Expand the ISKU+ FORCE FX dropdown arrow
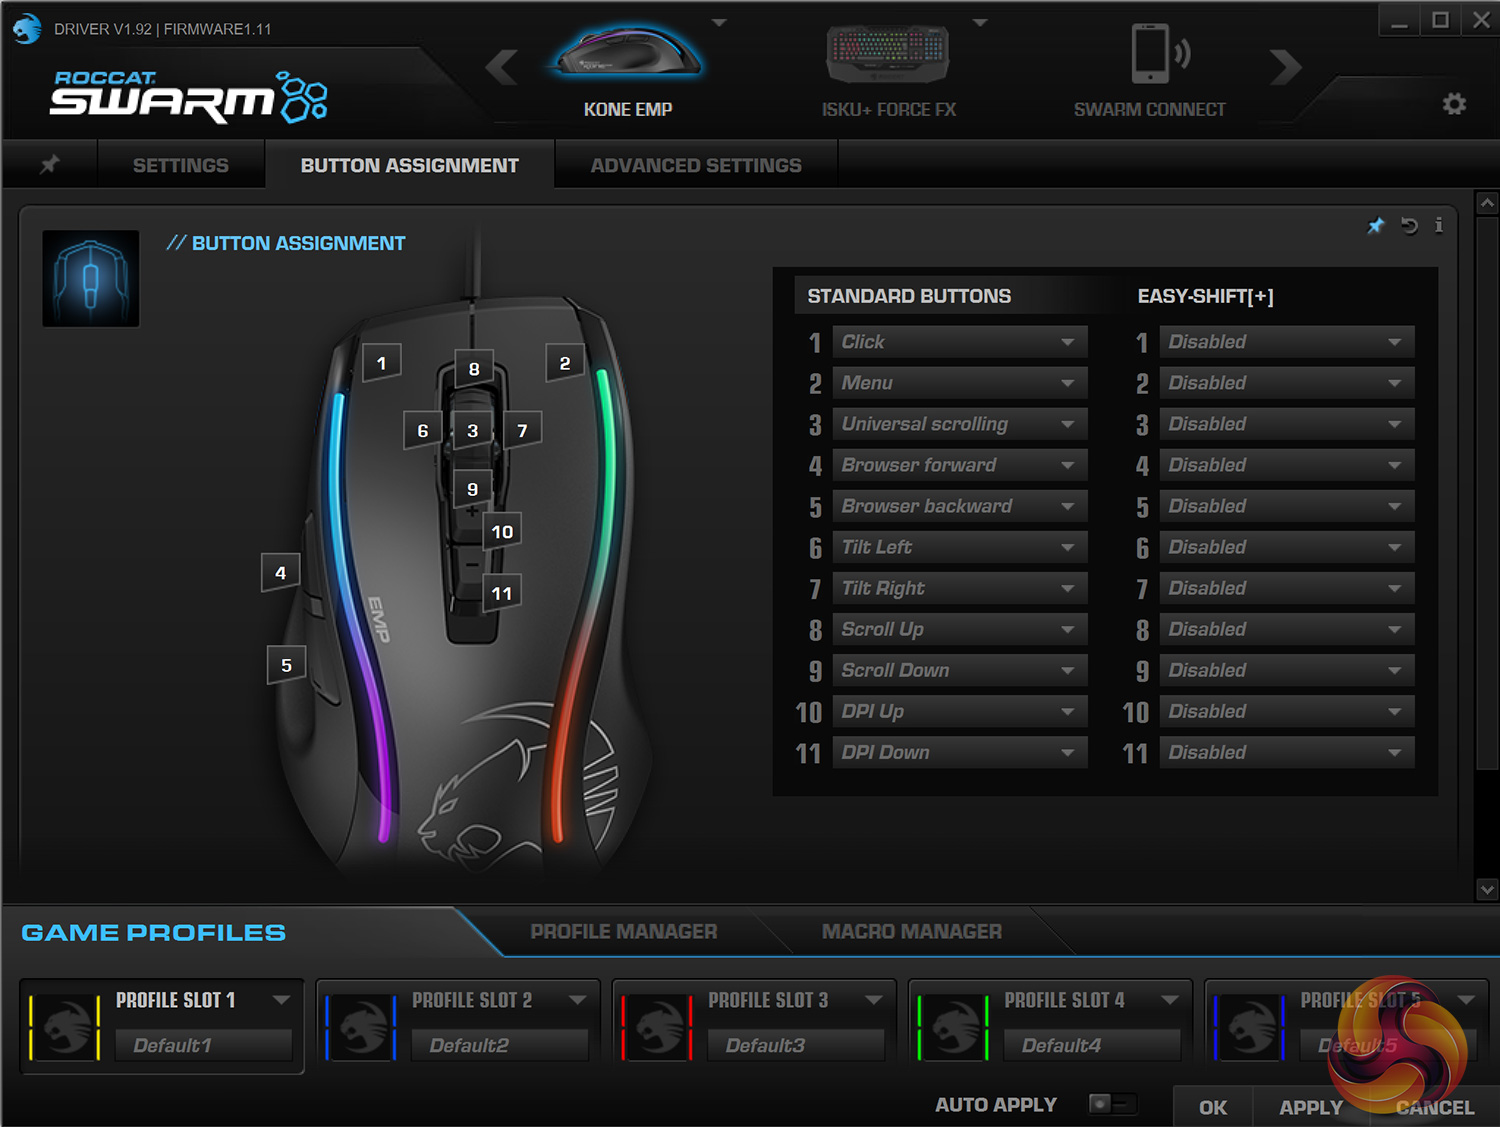 click(980, 22)
